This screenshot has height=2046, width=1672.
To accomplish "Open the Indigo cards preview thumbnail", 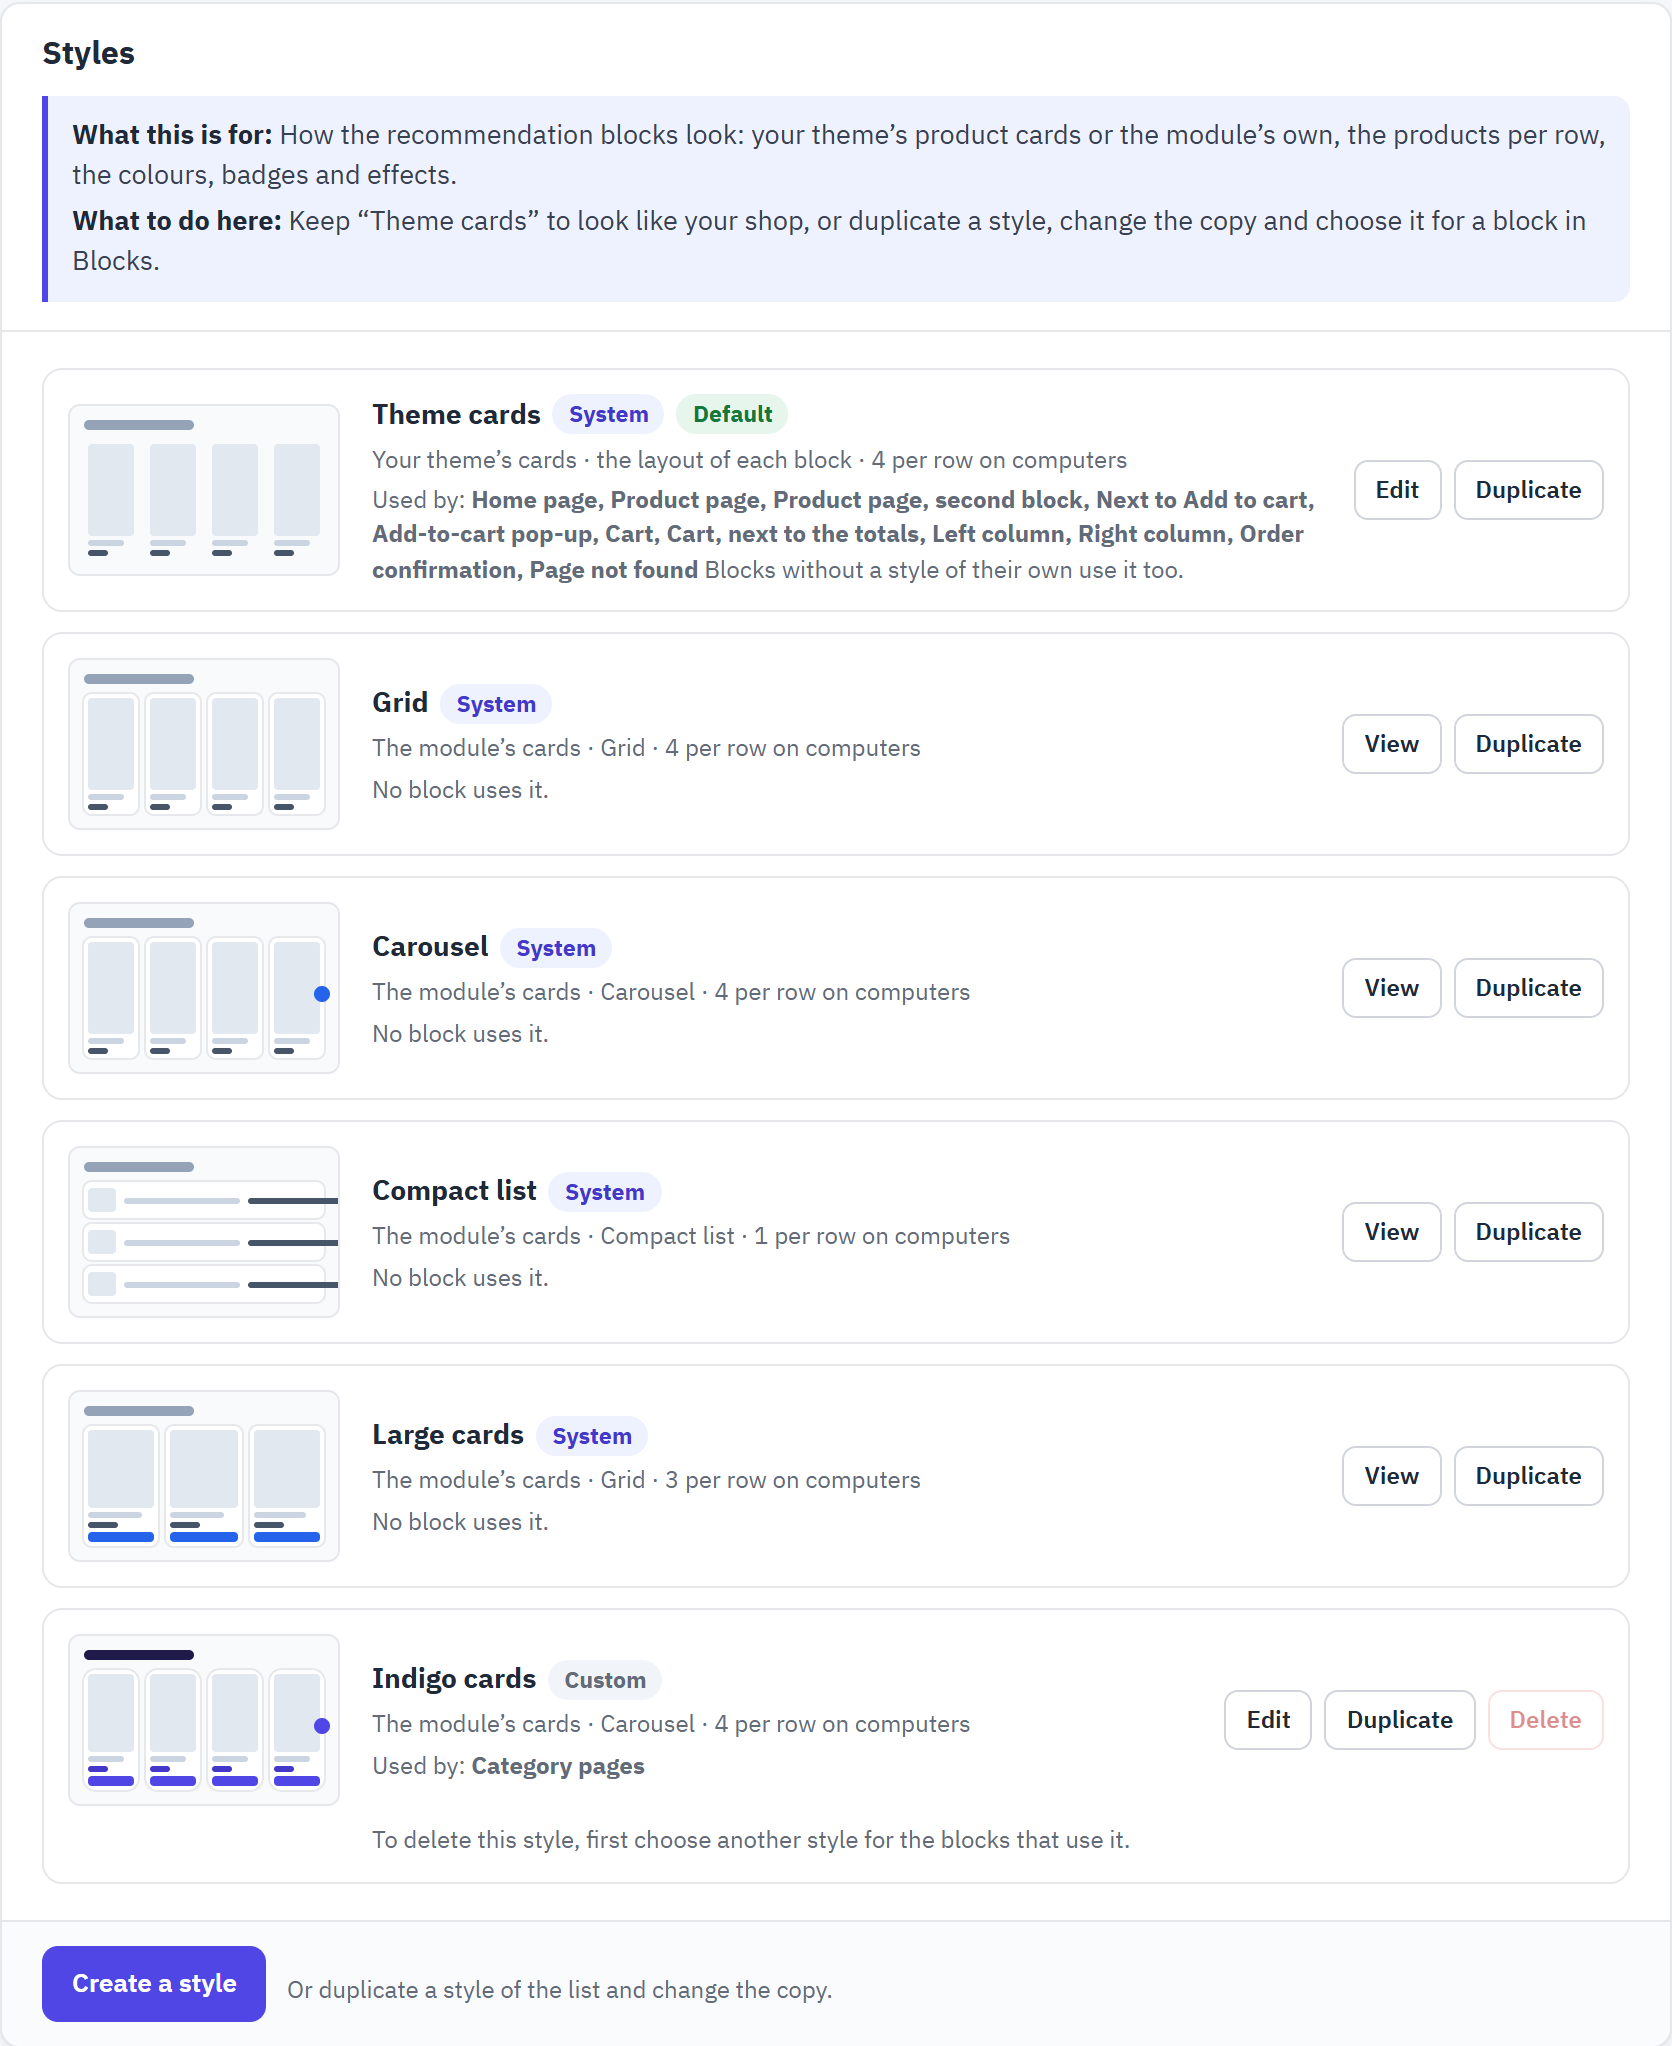I will point(204,1720).
